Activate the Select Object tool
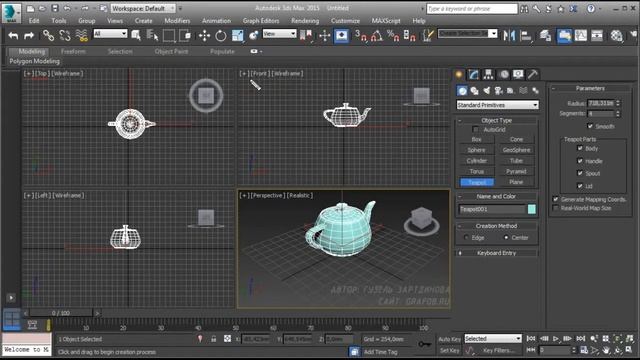The width and height of the screenshot is (640, 360). click(x=136, y=36)
